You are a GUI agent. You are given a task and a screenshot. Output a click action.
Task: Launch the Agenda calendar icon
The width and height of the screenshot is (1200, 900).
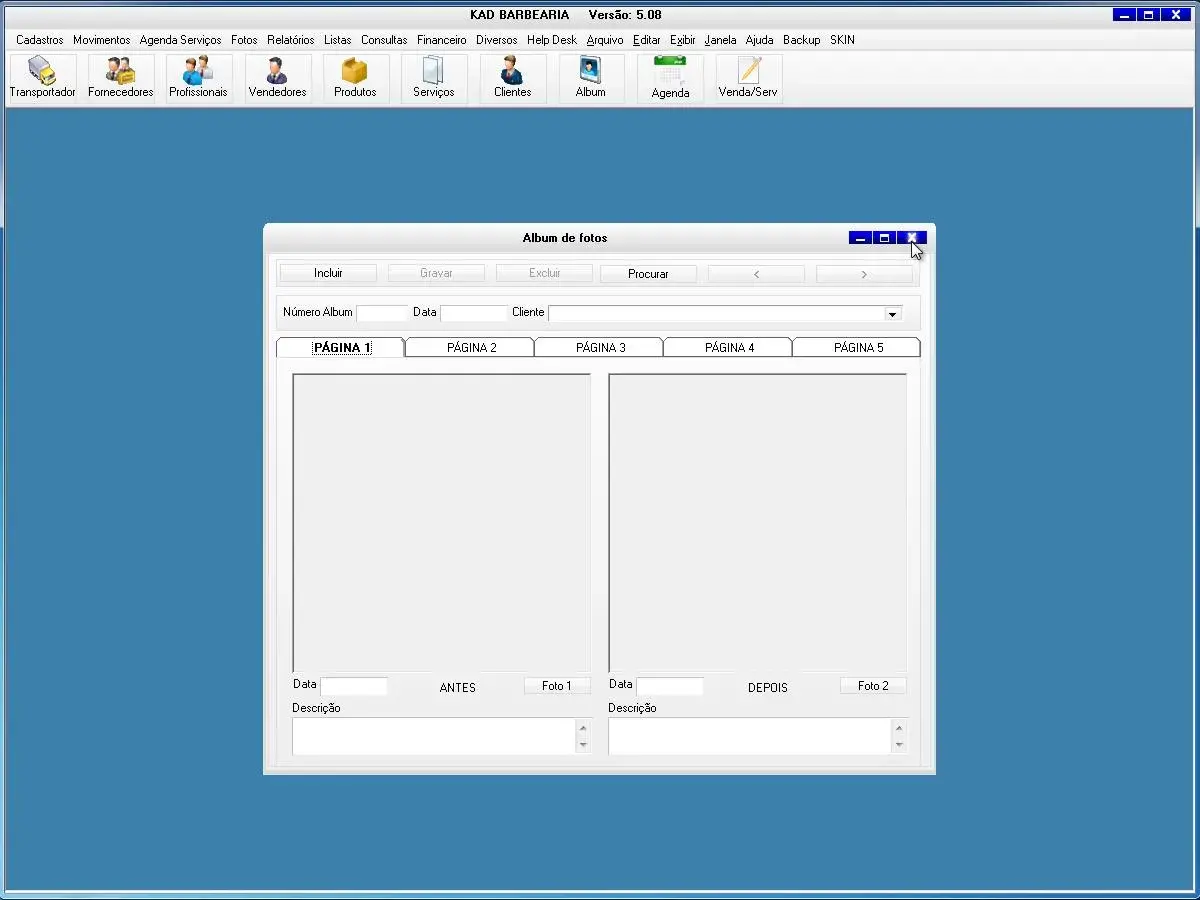point(670,78)
